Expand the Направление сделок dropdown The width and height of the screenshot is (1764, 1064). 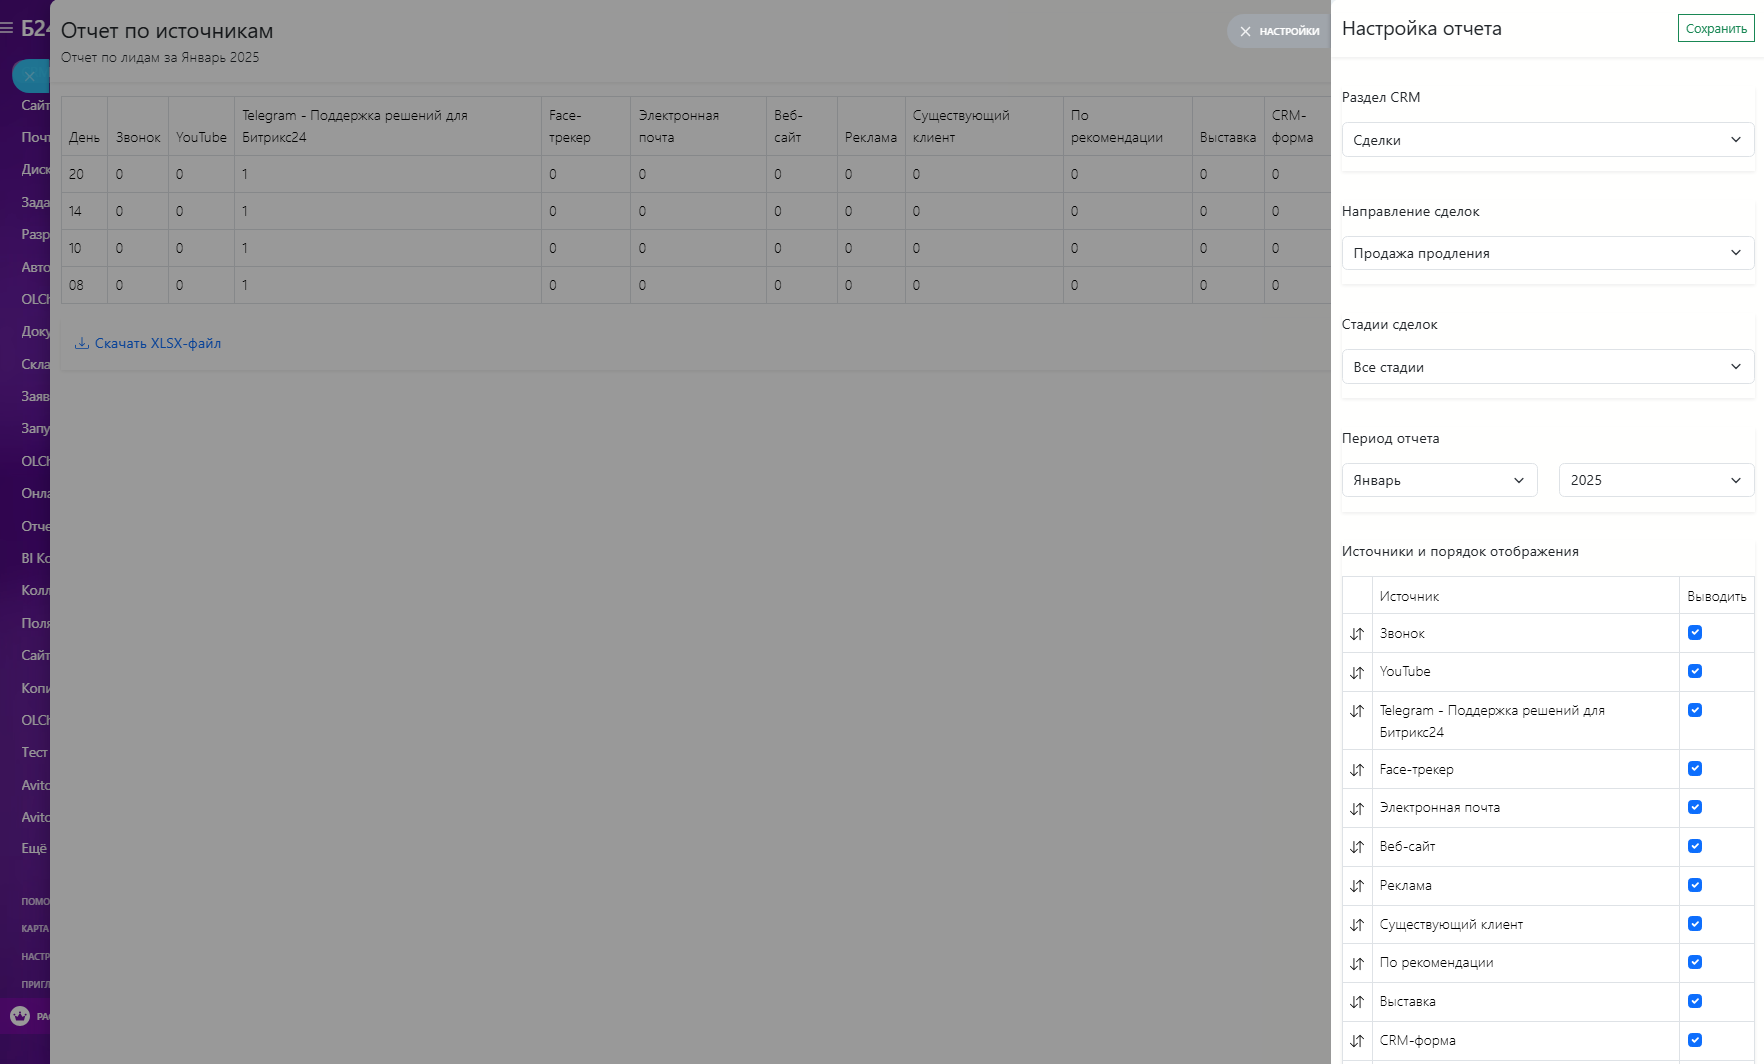pos(1547,253)
